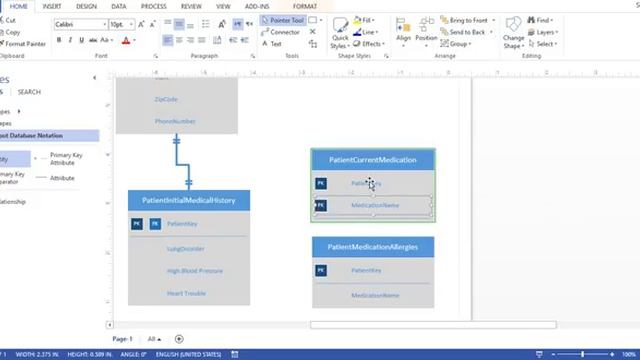This screenshot has width=640, height=360.
Task: Set right-to-left text direction
Action: 249,24
